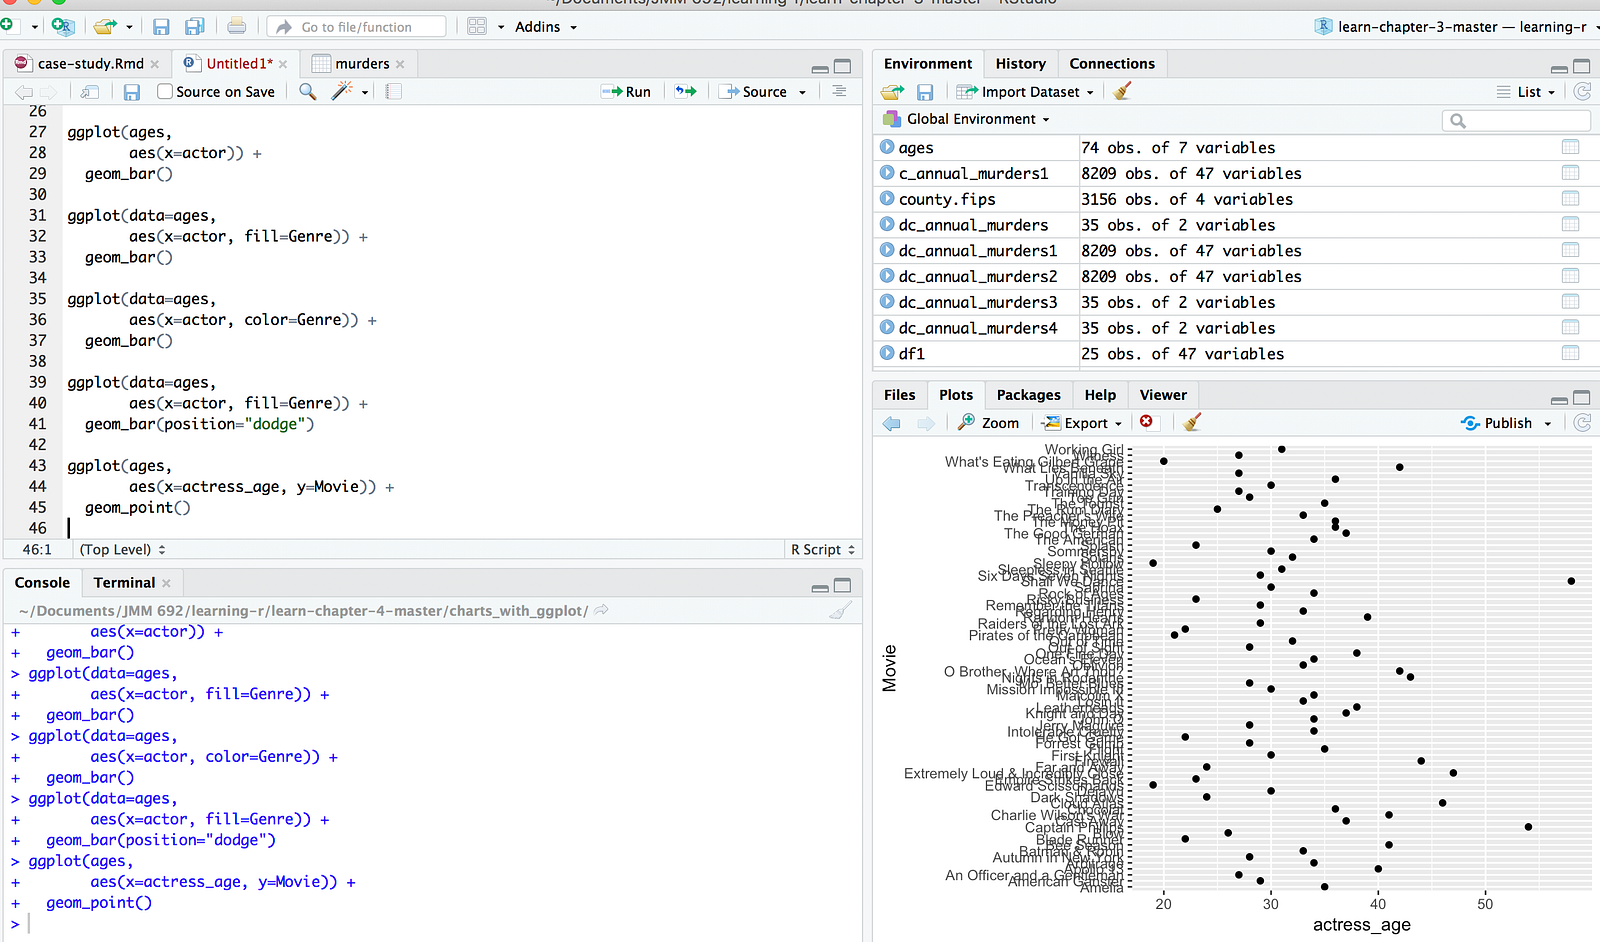Expand df1 object details
Screen dimensions: 1600x942
887,353
